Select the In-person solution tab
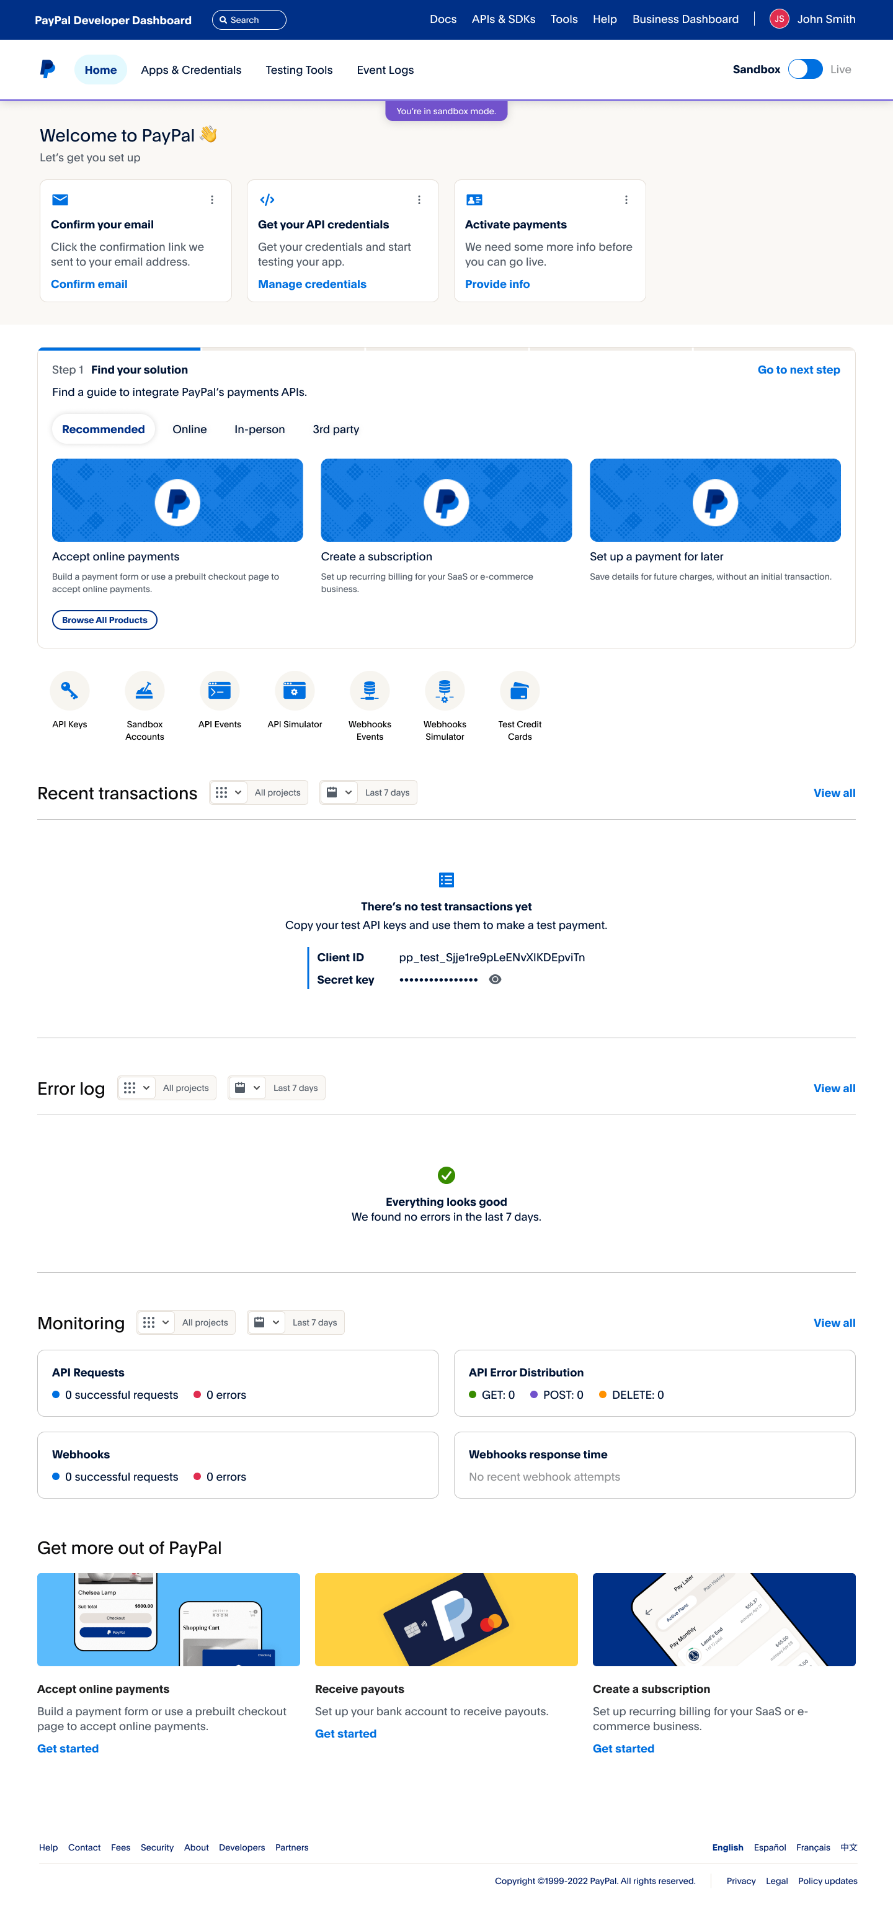 260,429
